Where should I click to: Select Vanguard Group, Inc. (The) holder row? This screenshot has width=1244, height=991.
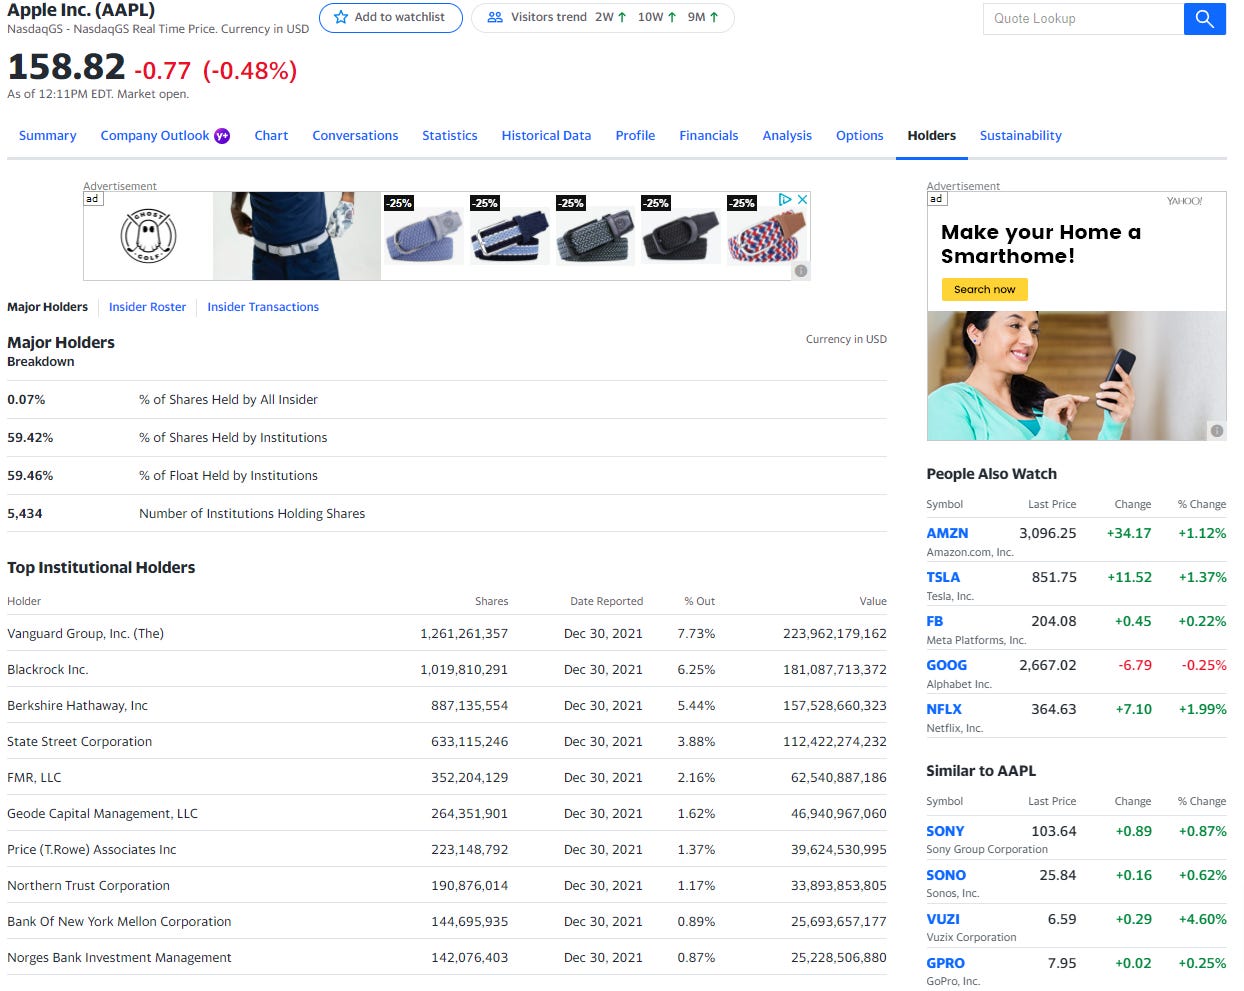pos(447,634)
